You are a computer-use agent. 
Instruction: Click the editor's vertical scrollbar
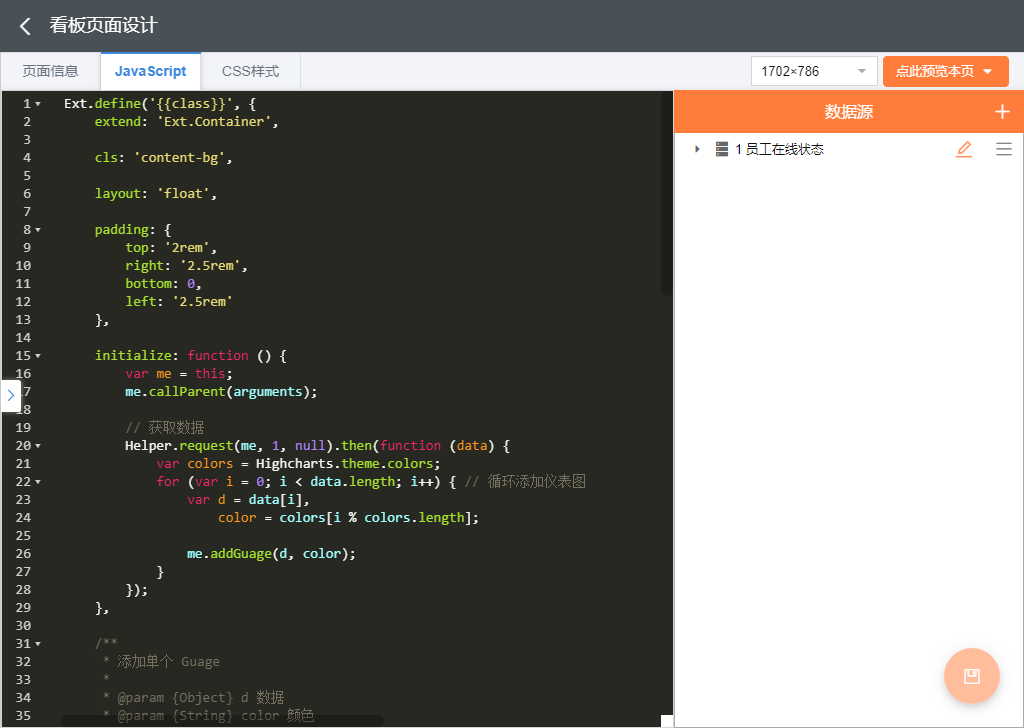coord(666,194)
